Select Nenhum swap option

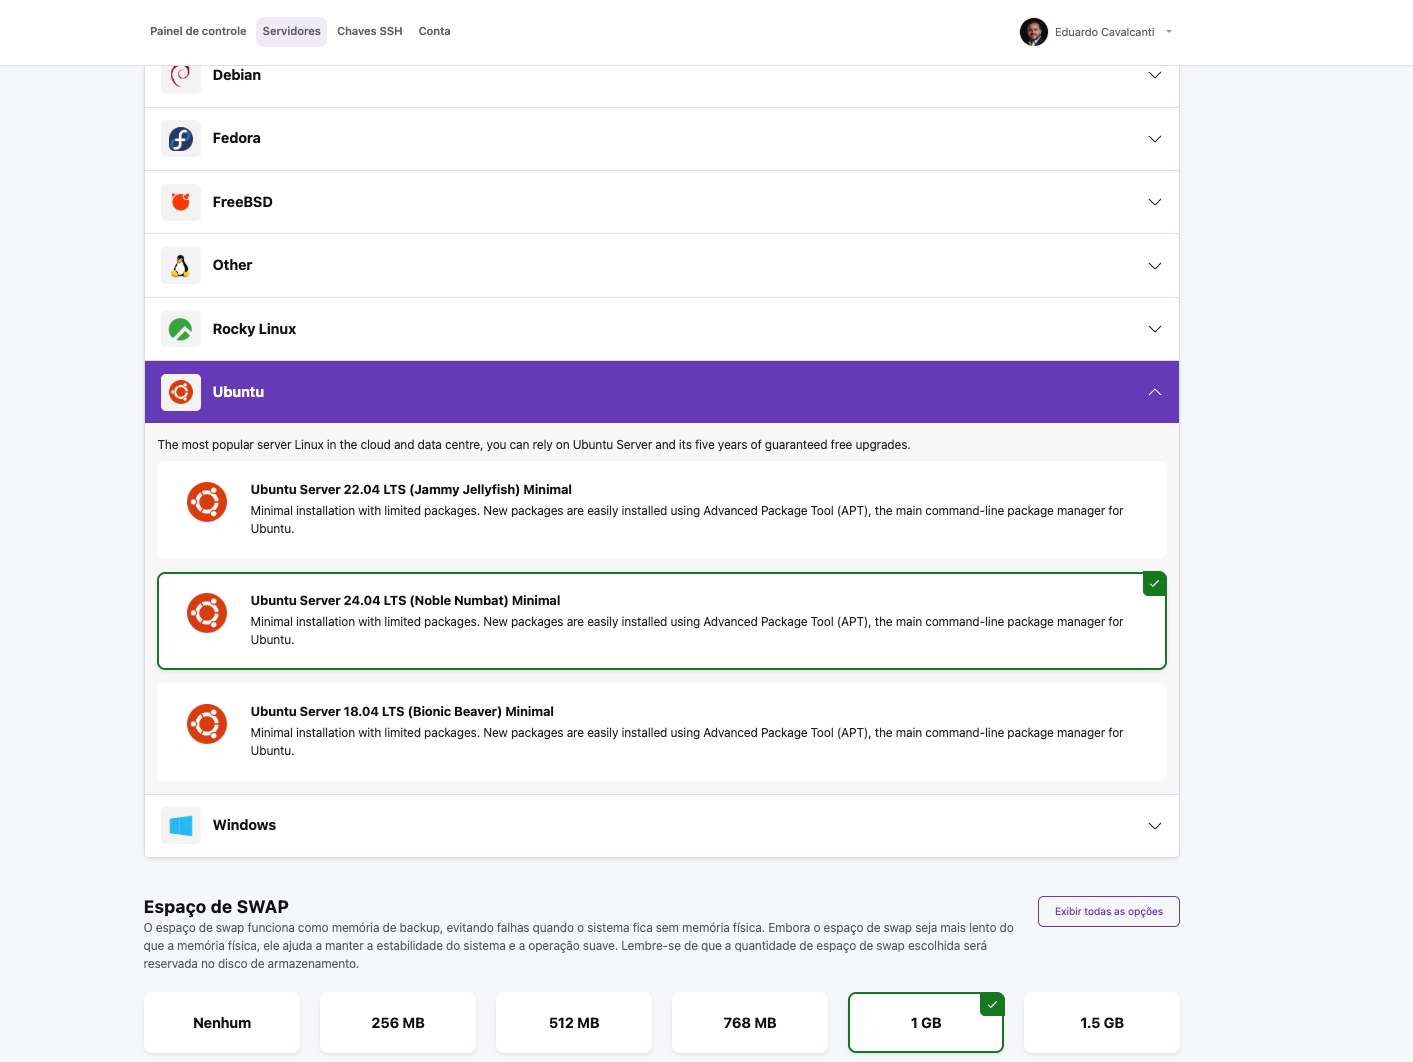(222, 1023)
